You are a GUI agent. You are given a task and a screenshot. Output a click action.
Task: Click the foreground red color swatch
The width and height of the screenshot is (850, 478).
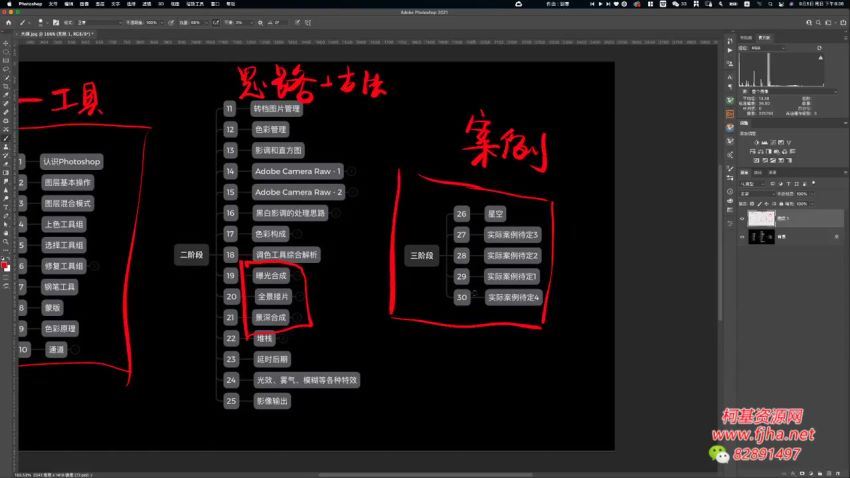tap(4, 266)
